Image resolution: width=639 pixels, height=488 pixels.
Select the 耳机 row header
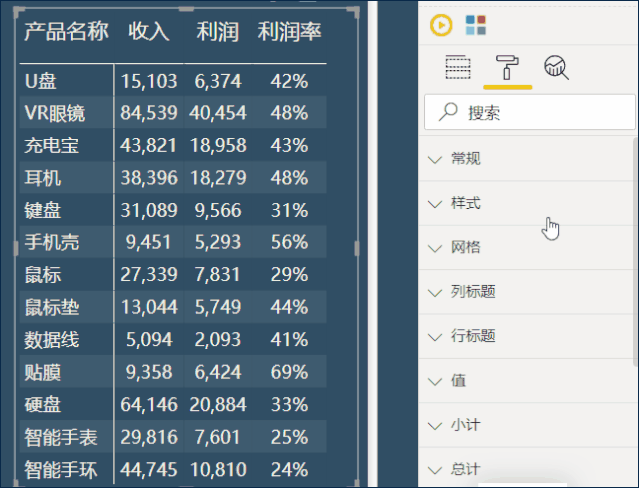point(42,178)
